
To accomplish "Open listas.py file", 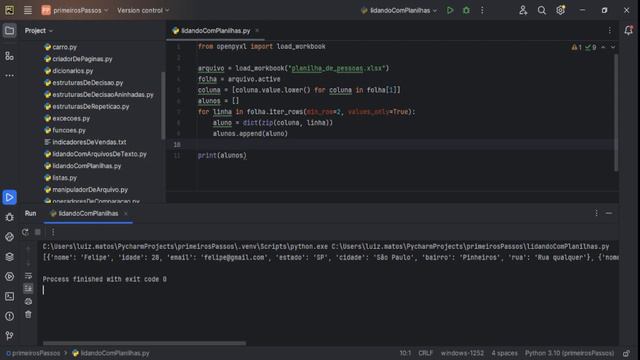I will [60, 177].
